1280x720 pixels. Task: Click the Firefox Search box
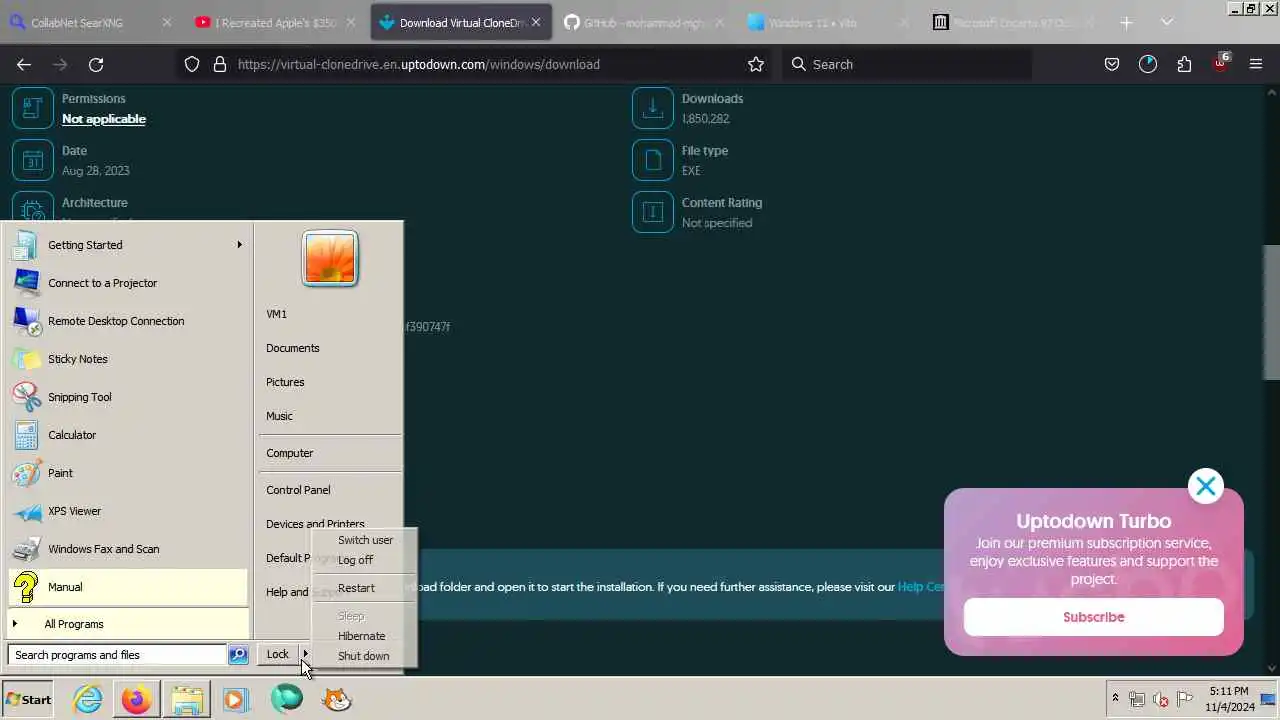[x=906, y=64]
